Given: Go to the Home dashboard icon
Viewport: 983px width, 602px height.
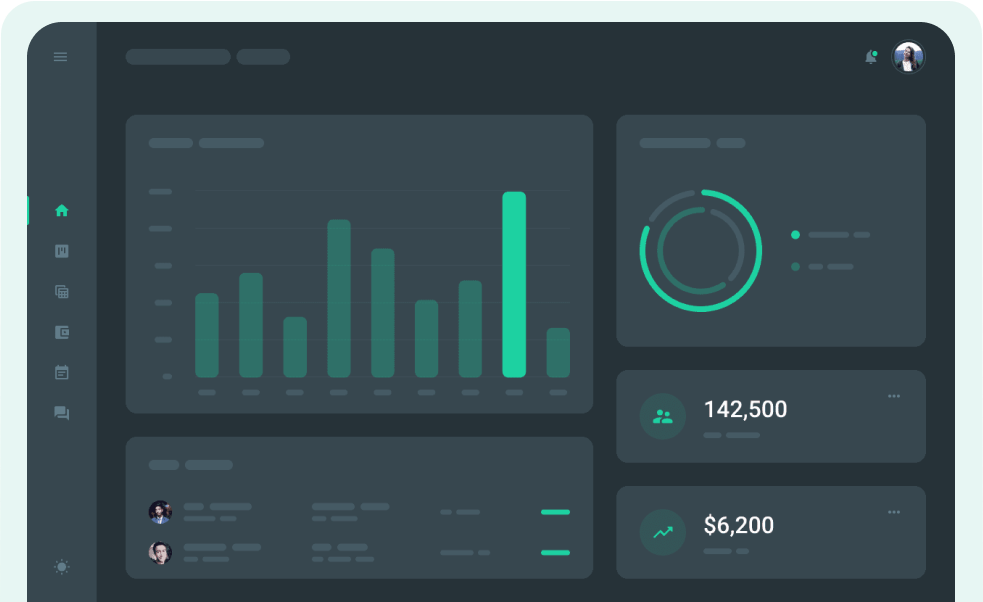Looking at the screenshot, I should point(62,210).
